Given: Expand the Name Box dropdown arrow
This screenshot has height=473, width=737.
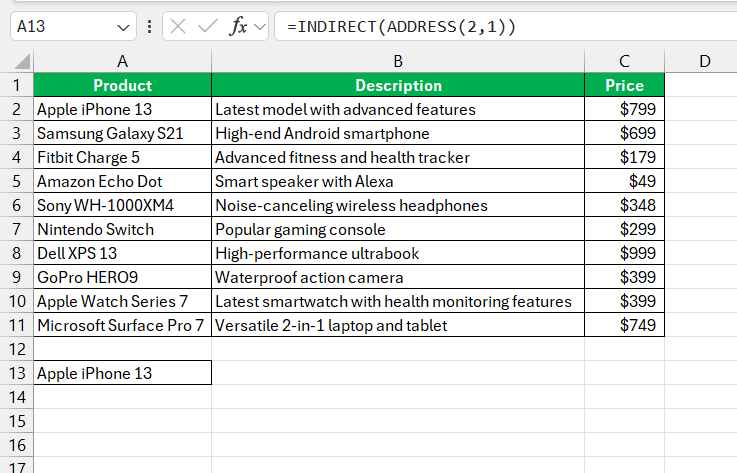Looking at the screenshot, I should click(x=123, y=27).
